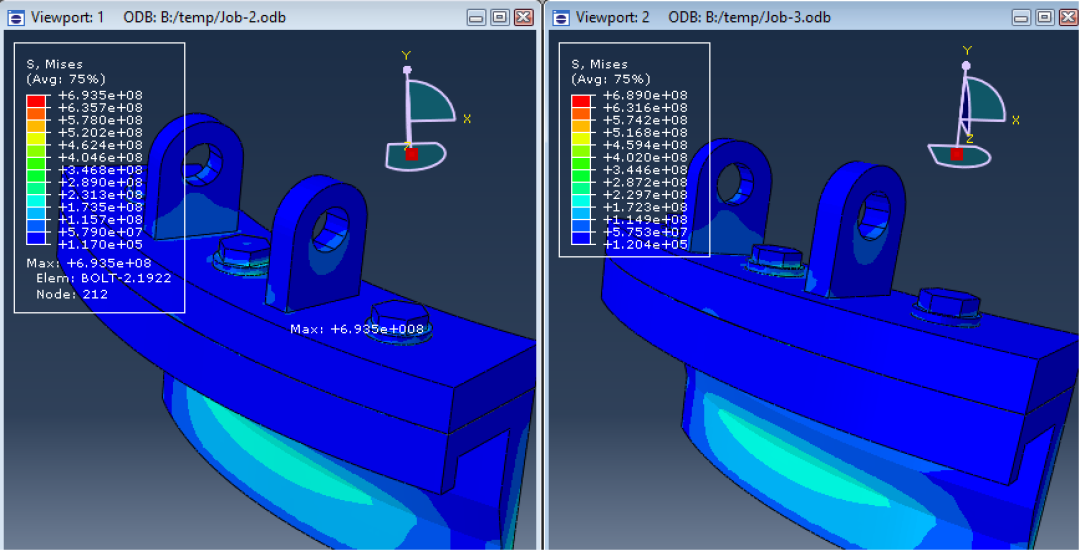Close Viewport 2 window

pyautogui.click(x=1069, y=17)
